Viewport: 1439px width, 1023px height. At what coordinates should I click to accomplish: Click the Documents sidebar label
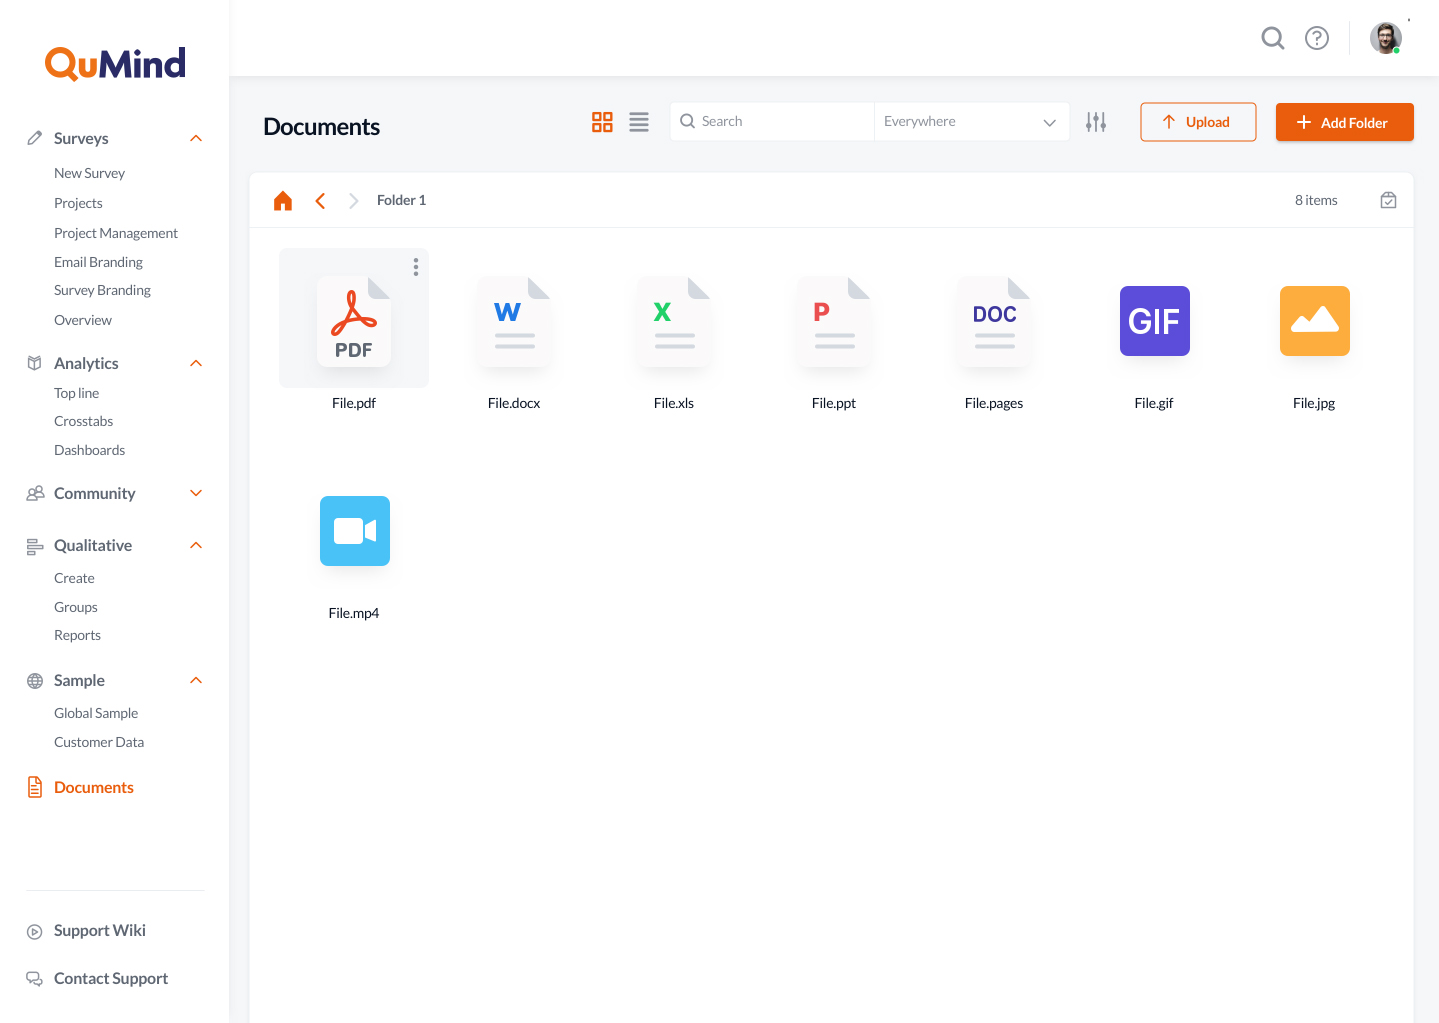click(x=94, y=788)
